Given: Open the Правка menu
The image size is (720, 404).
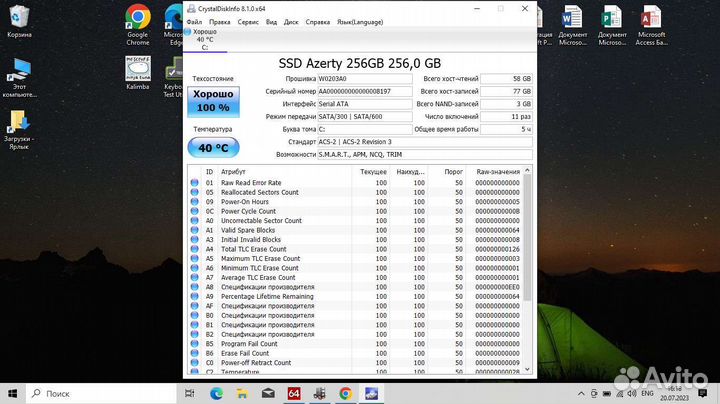Looking at the screenshot, I should tap(219, 22).
